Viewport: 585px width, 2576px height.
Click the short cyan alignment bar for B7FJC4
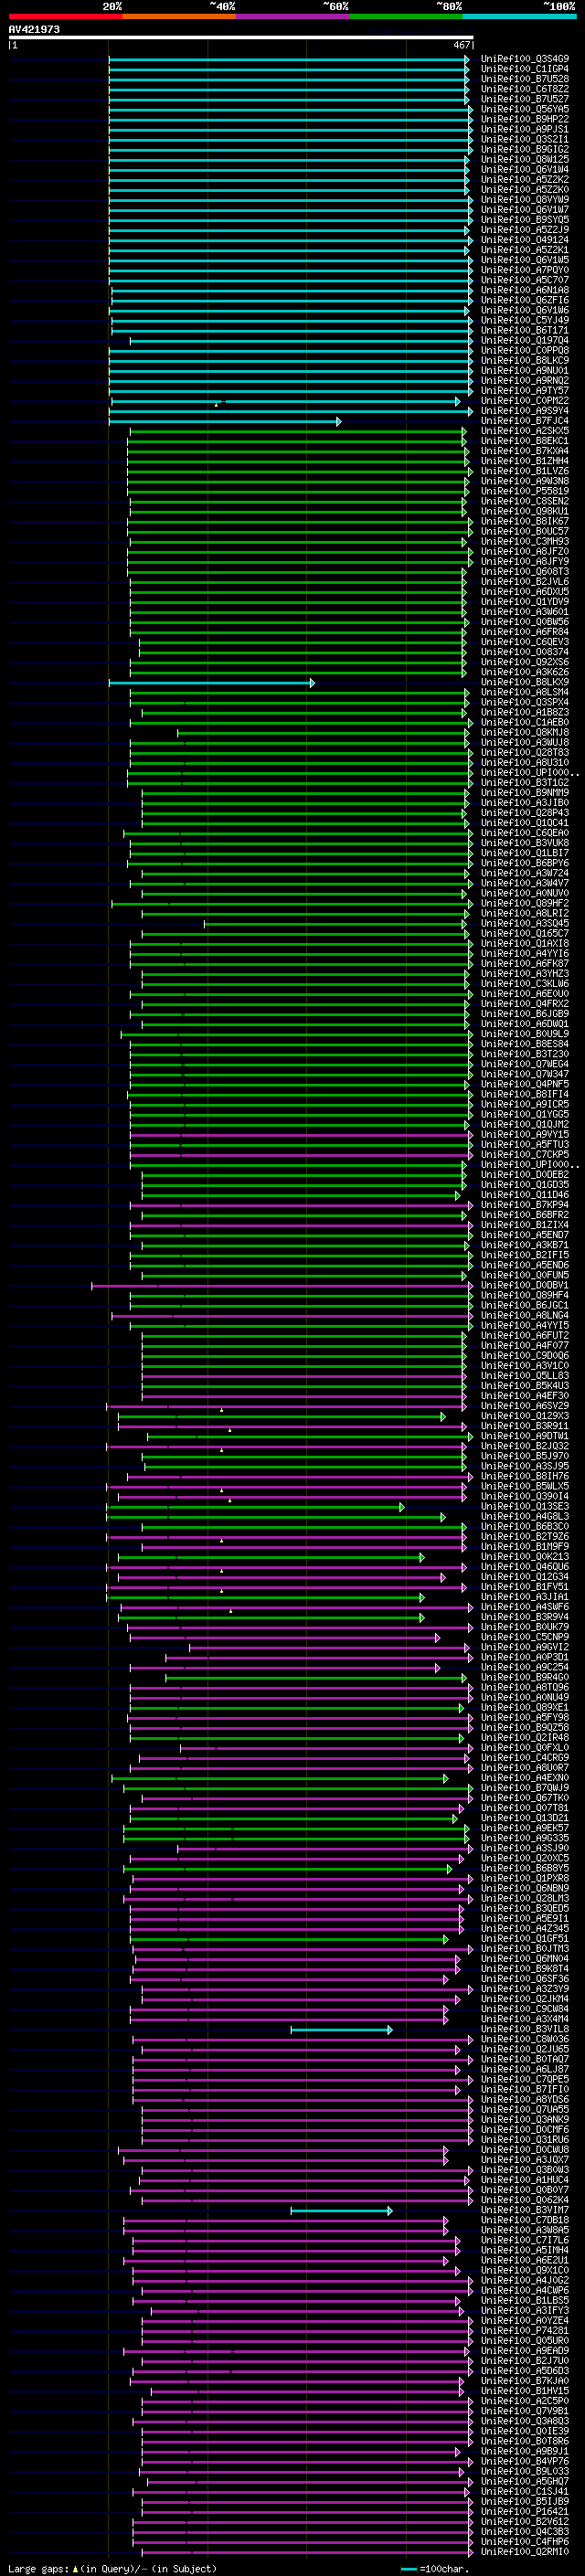pyautogui.click(x=225, y=422)
